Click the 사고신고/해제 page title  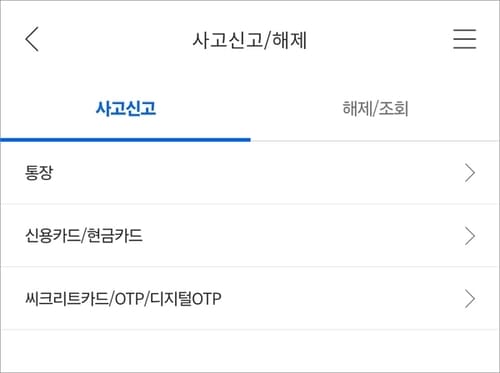(250, 40)
